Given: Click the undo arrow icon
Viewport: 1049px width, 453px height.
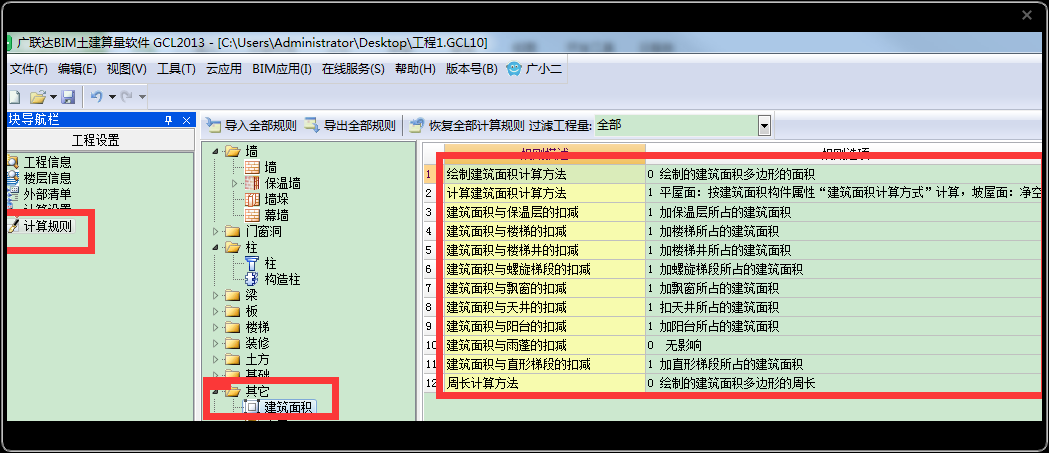Looking at the screenshot, I should pos(96,97).
